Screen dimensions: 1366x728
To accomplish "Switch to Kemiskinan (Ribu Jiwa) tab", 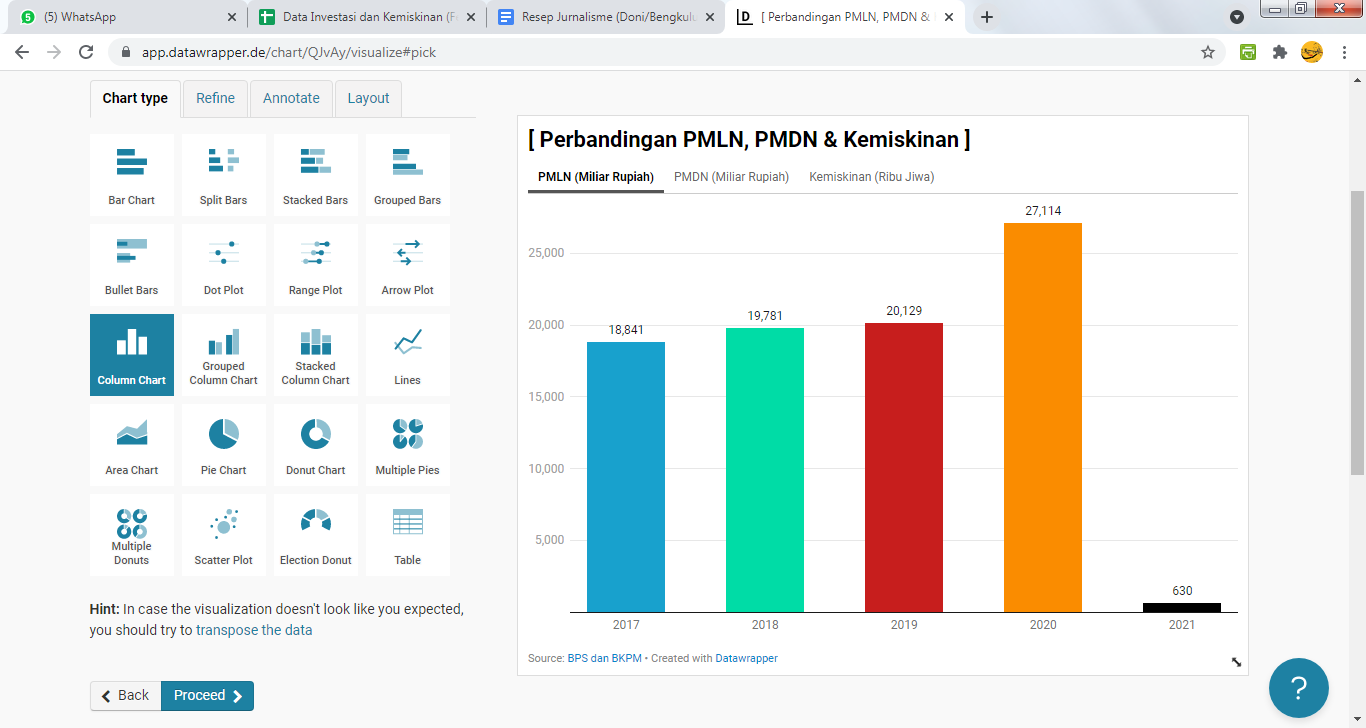I will point(871,177).
